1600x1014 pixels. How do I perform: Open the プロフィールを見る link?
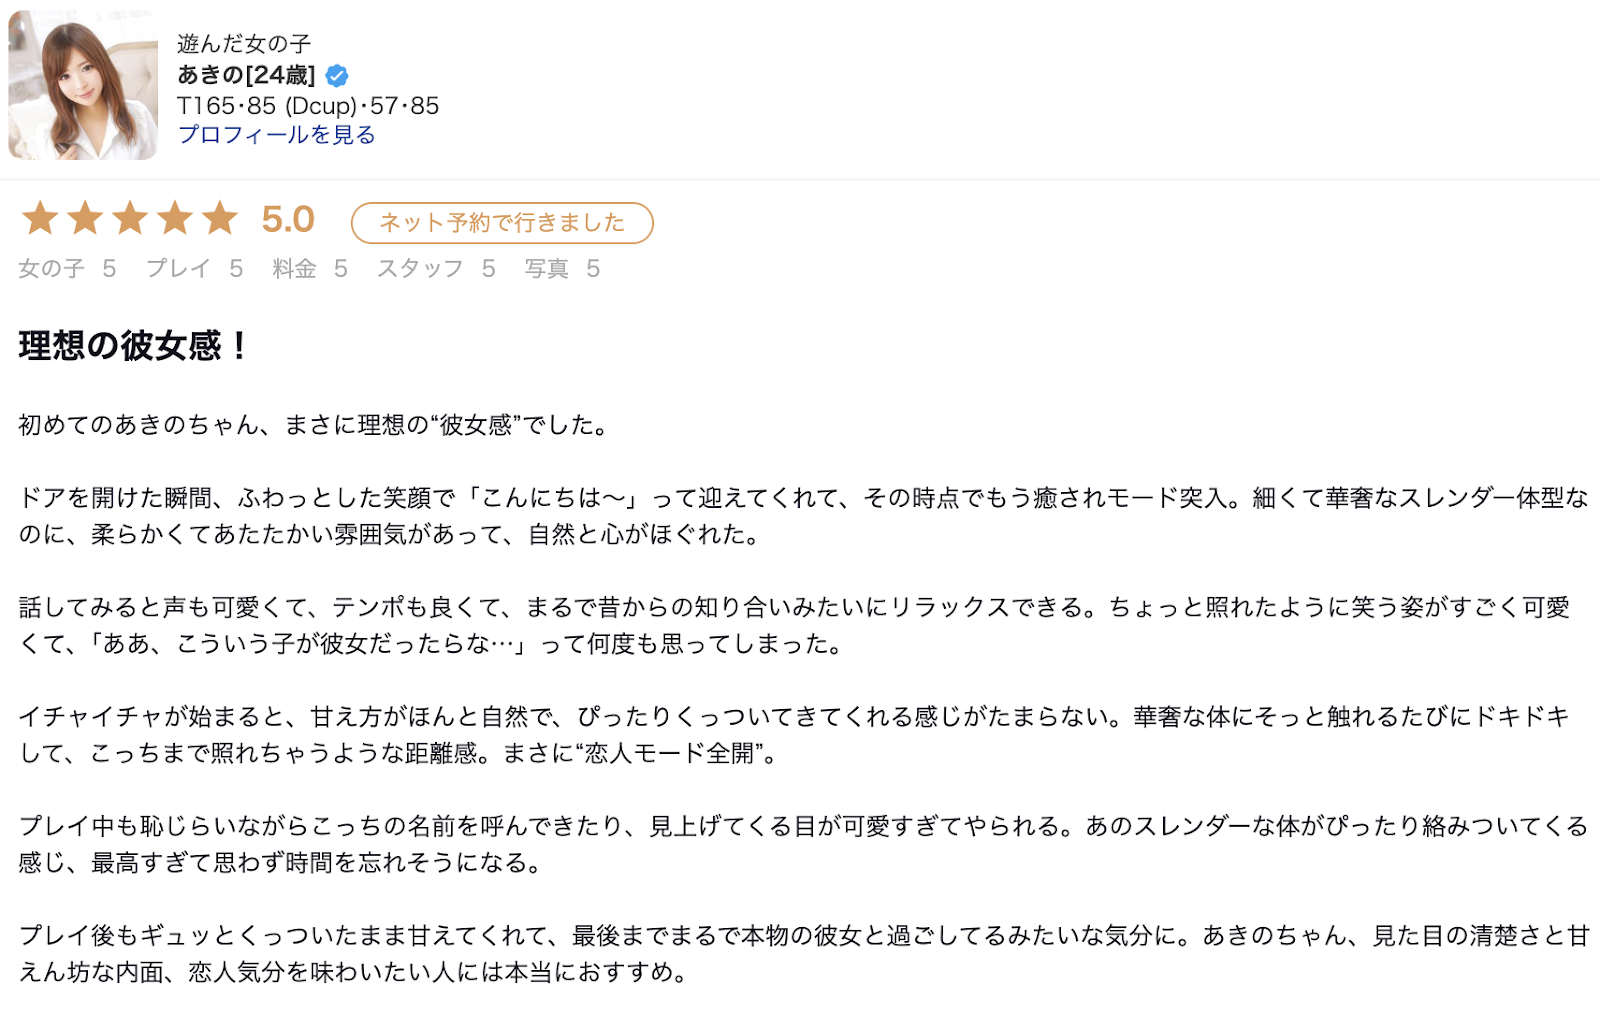276,135
